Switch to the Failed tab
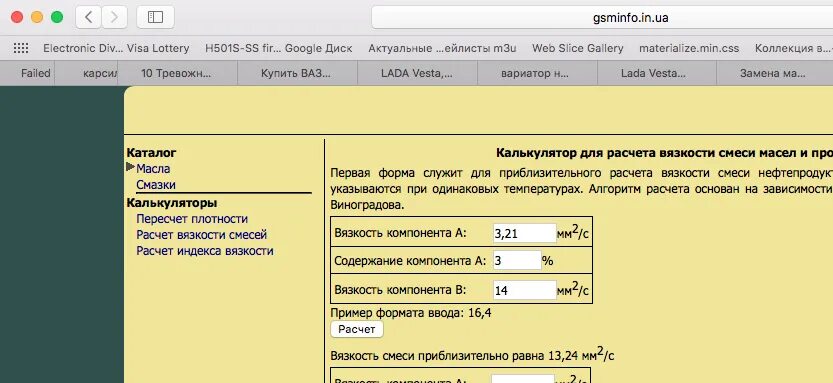 27,73
